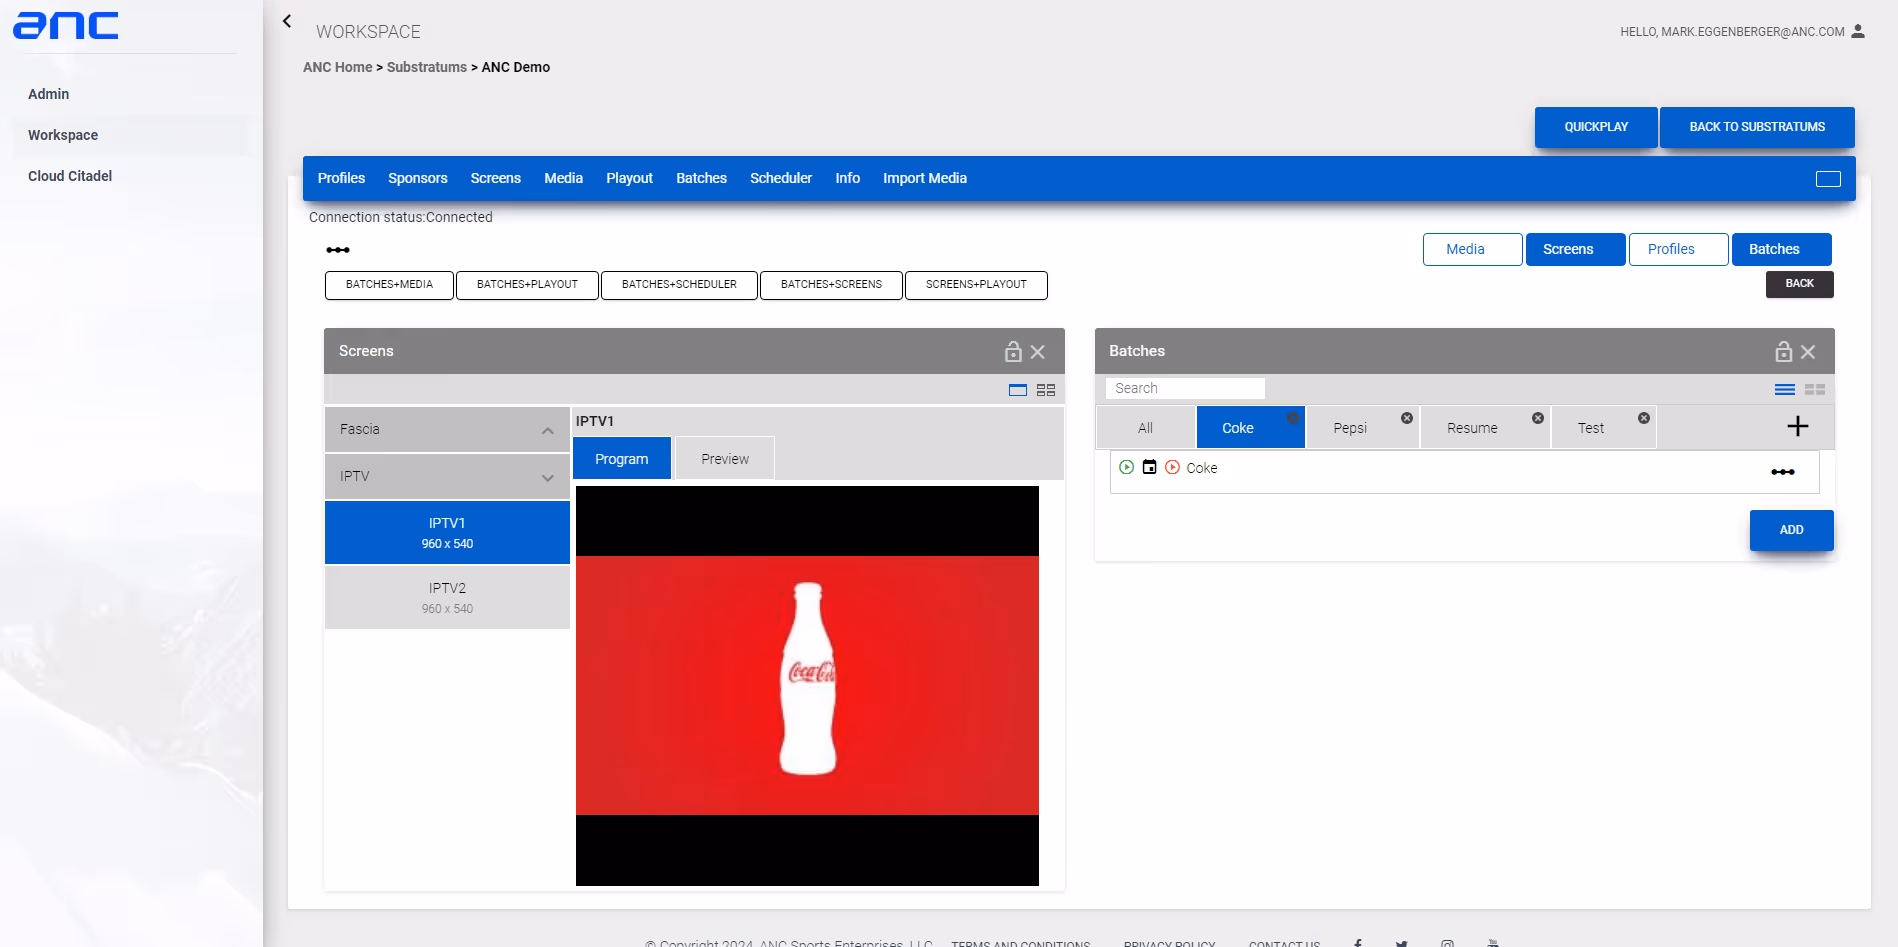Open Cloud Citadel in the sidebar
The width and height of the screenshot is (1898, 947).
(70, 176)
